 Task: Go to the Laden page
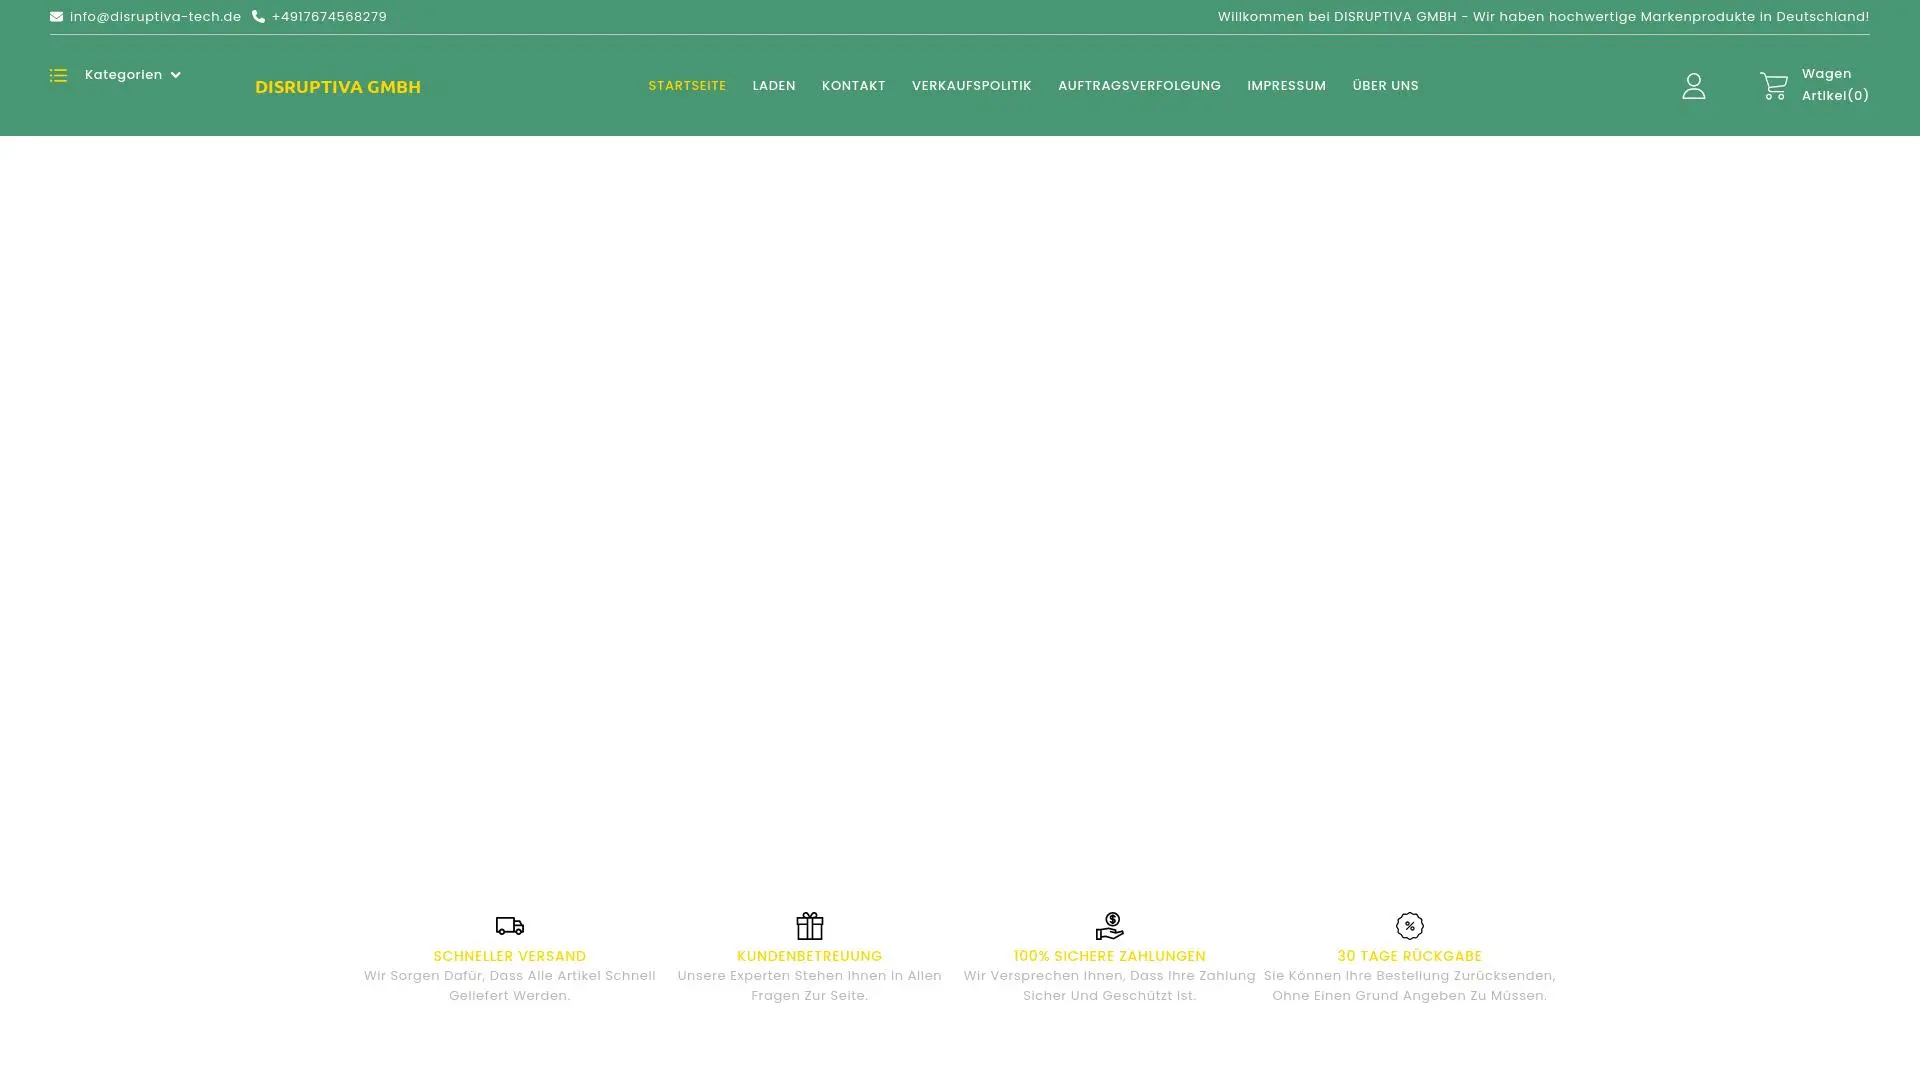point(774,86)
